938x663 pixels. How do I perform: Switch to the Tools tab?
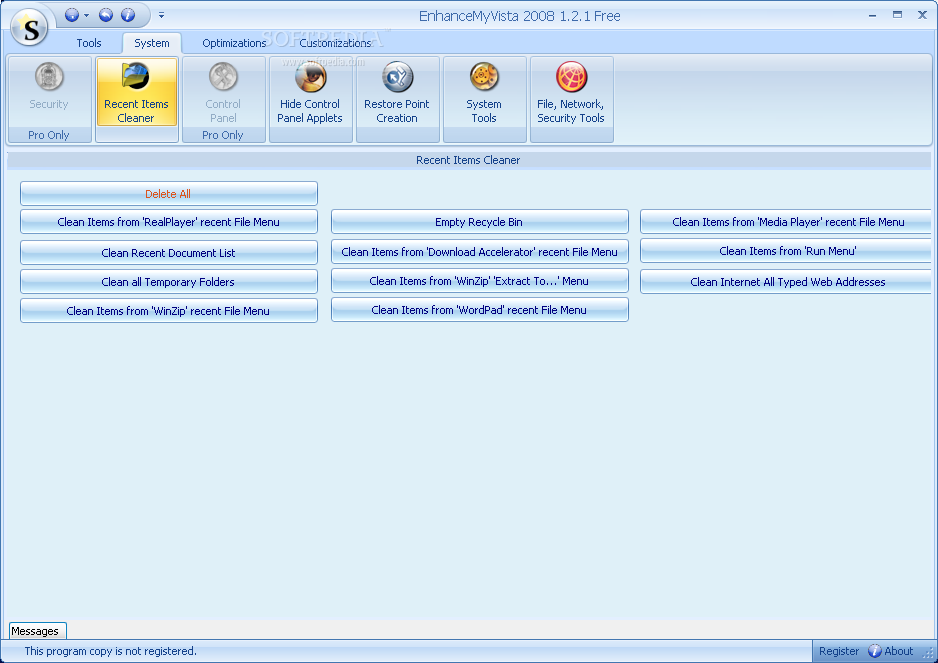tap(89, 43)
